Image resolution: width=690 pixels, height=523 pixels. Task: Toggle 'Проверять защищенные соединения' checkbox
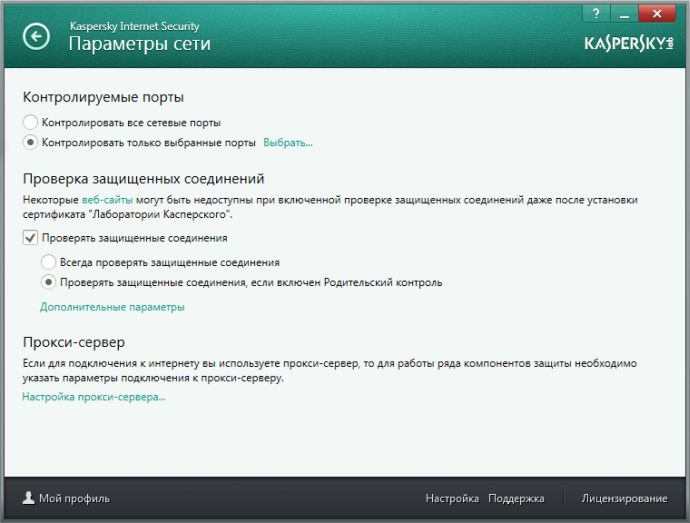tap(30, 238)
